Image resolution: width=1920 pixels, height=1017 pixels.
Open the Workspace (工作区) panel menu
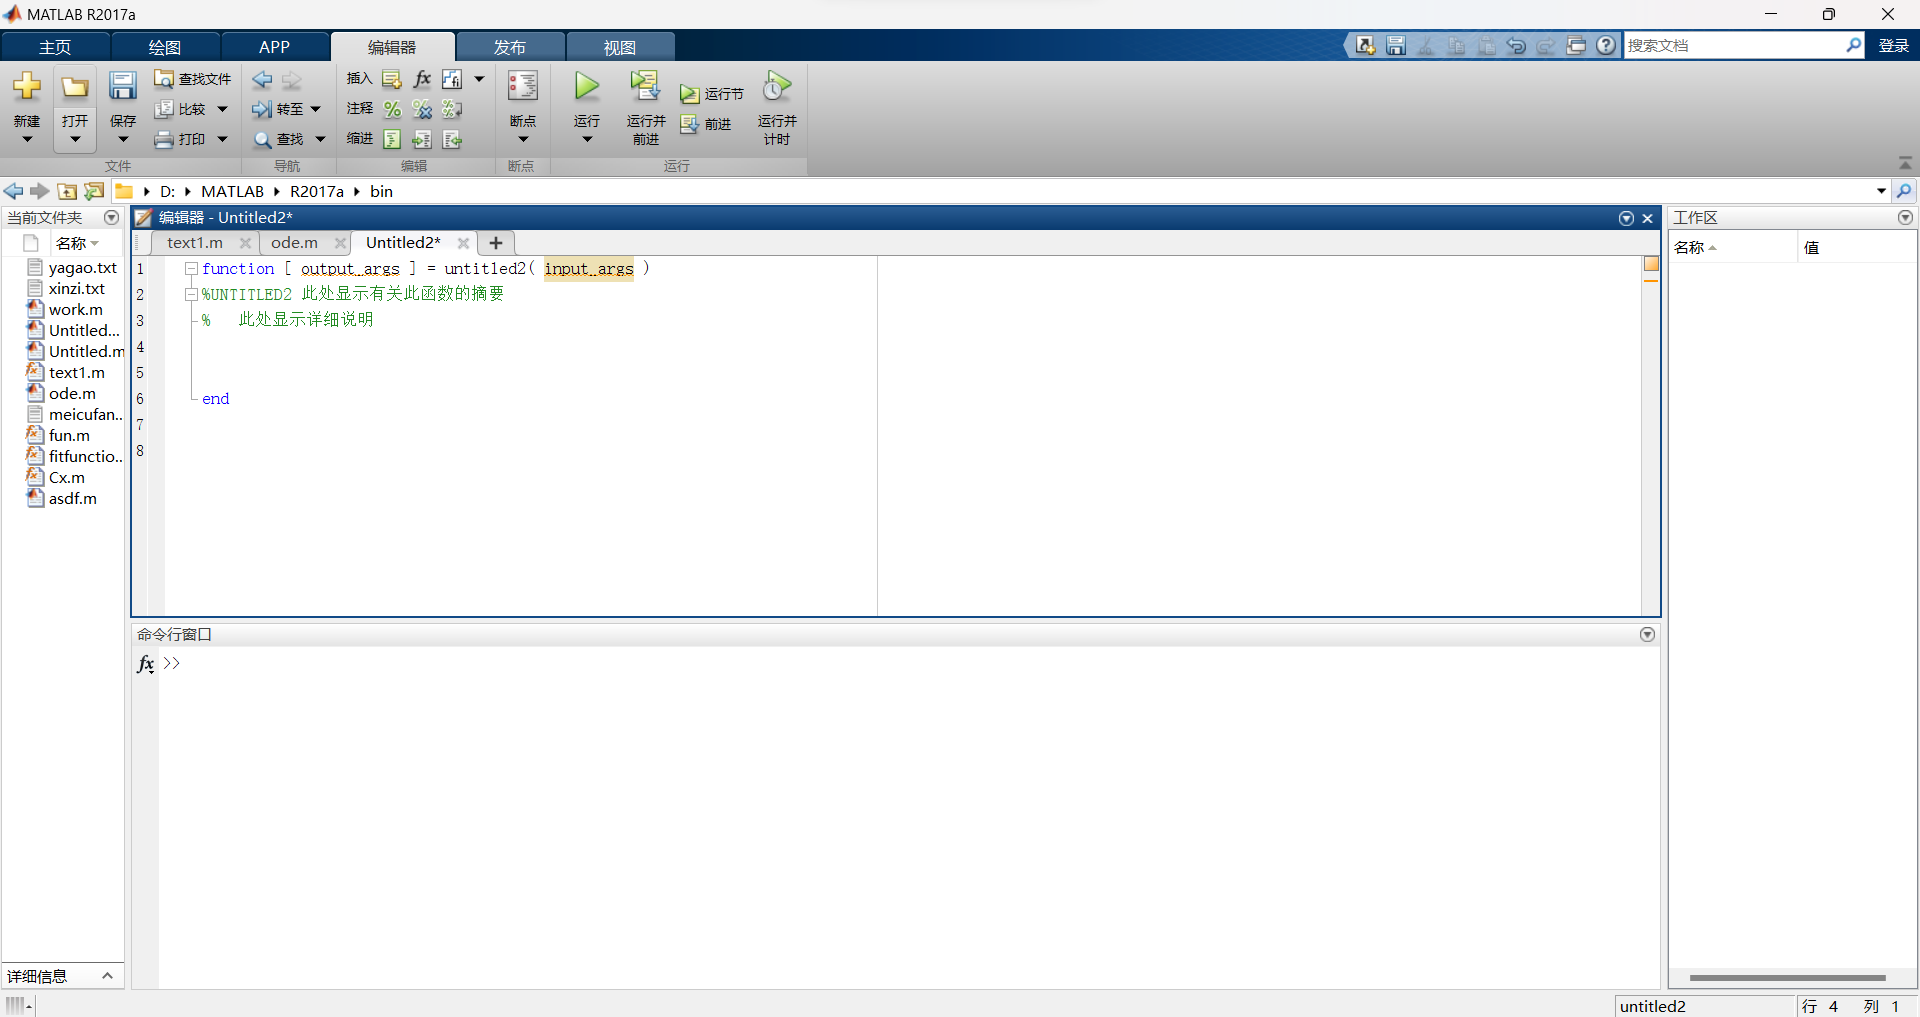(1905, 218)
